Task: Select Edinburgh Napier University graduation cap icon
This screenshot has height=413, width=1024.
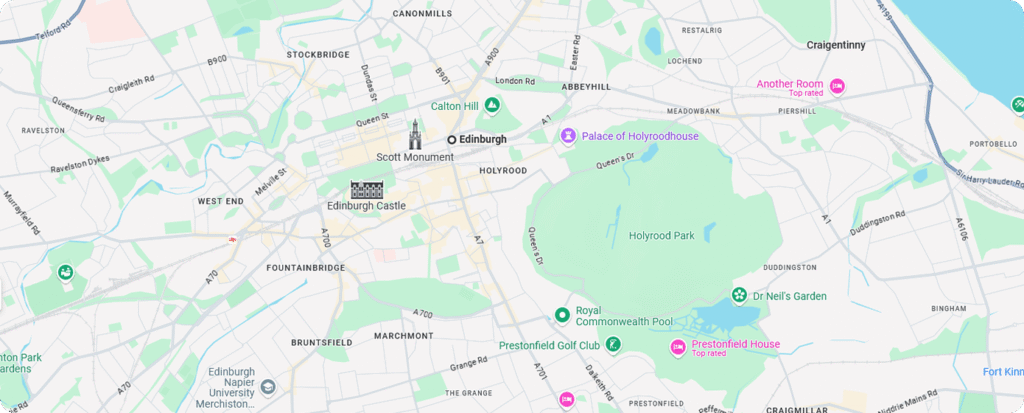Action: click(x=268, y=387)
